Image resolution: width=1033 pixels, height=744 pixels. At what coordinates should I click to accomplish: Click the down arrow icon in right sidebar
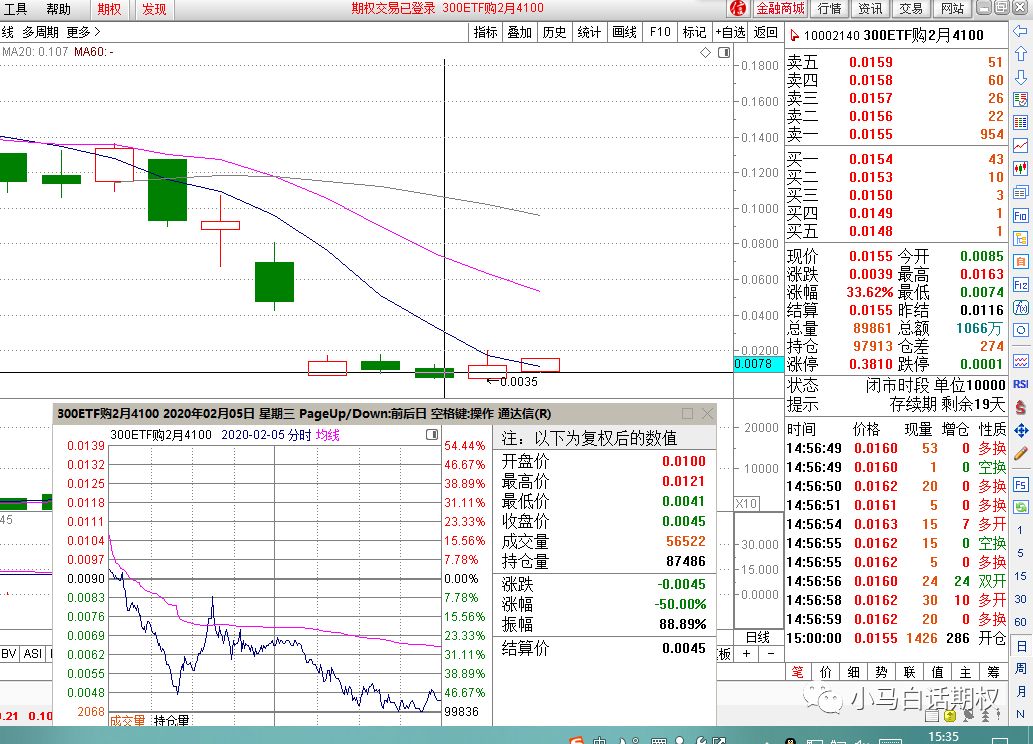coord(1020,76)
